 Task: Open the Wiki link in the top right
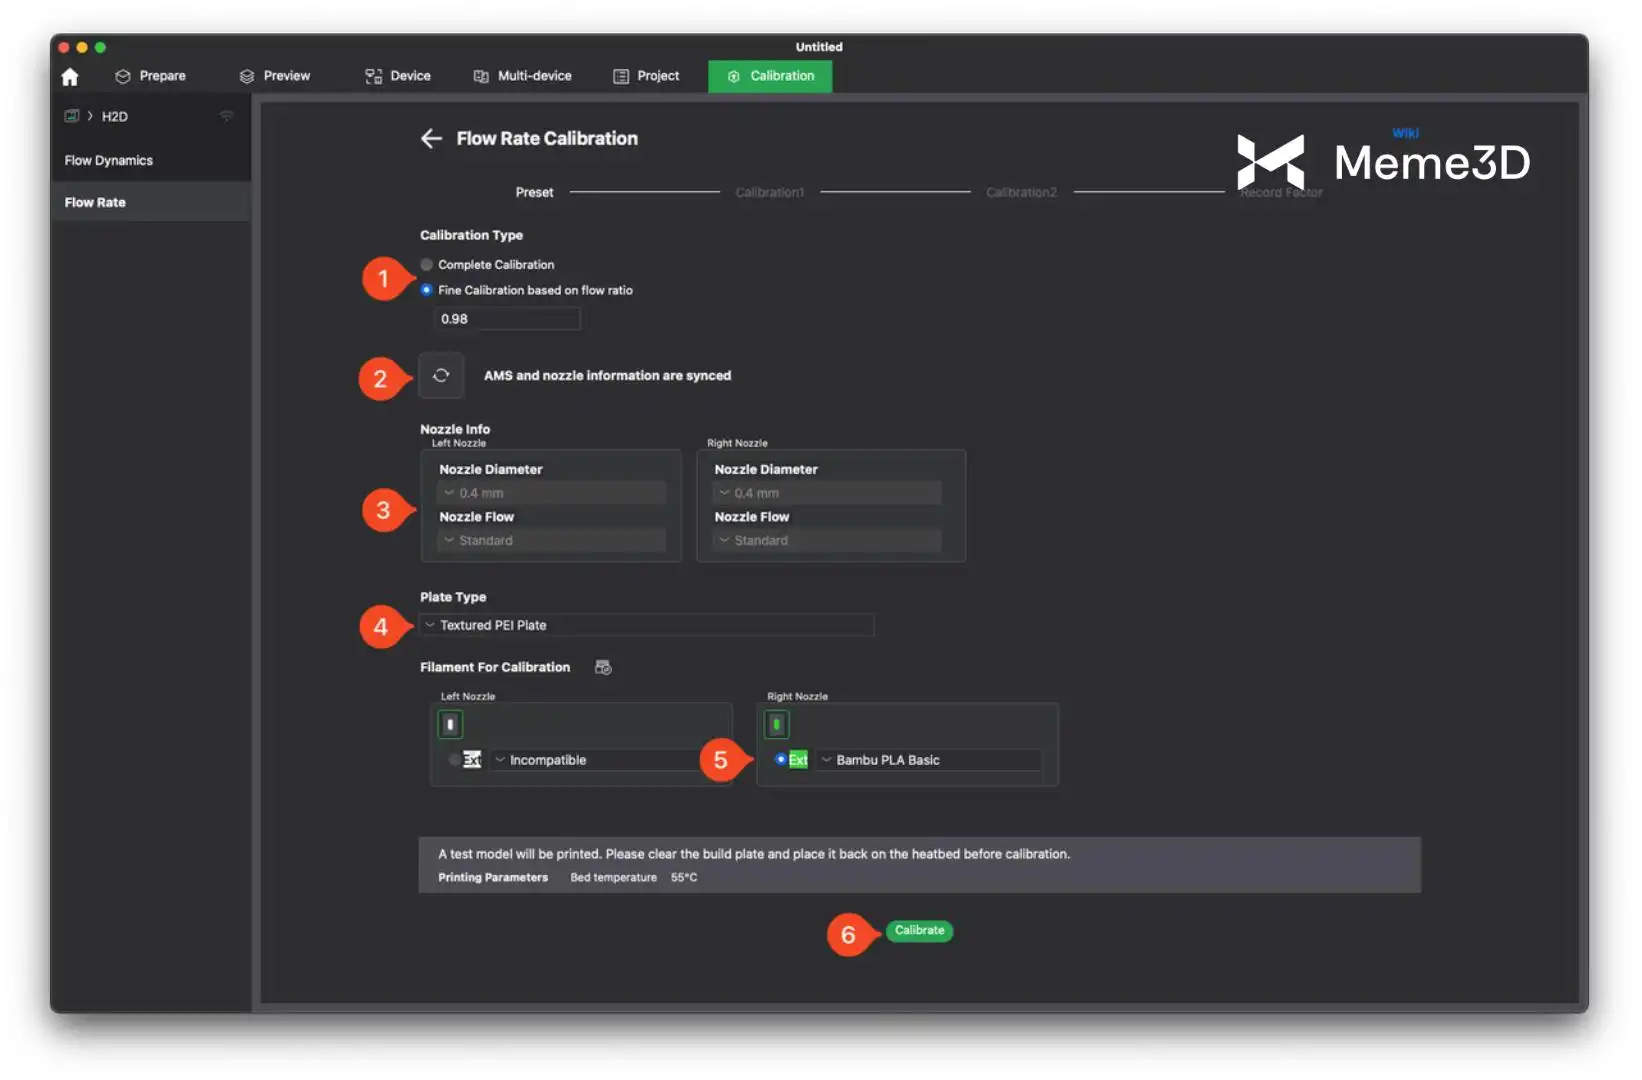tap(1405, 133)
